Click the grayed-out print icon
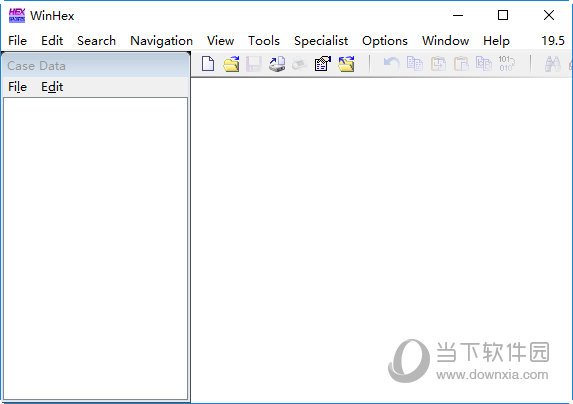The height and width of the screenshot is (404, 573). pos(299,64)
